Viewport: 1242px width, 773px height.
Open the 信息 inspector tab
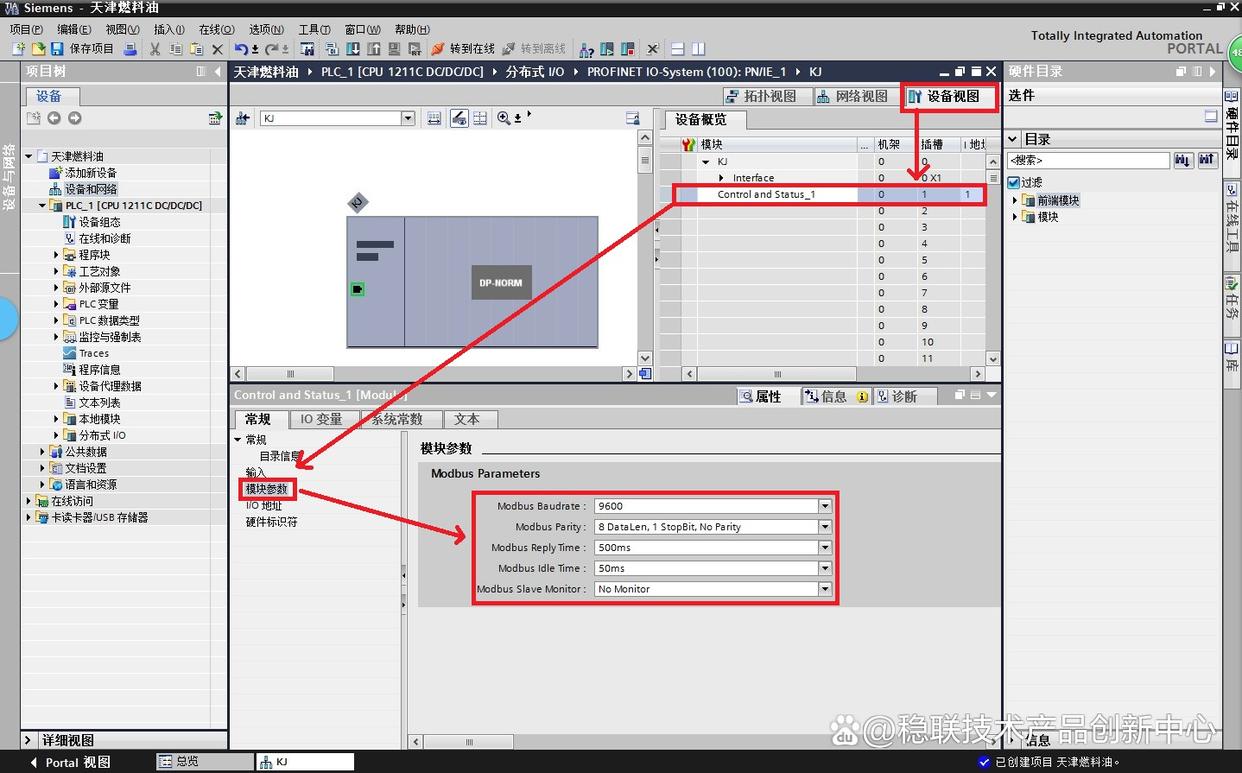coord(835,397)
